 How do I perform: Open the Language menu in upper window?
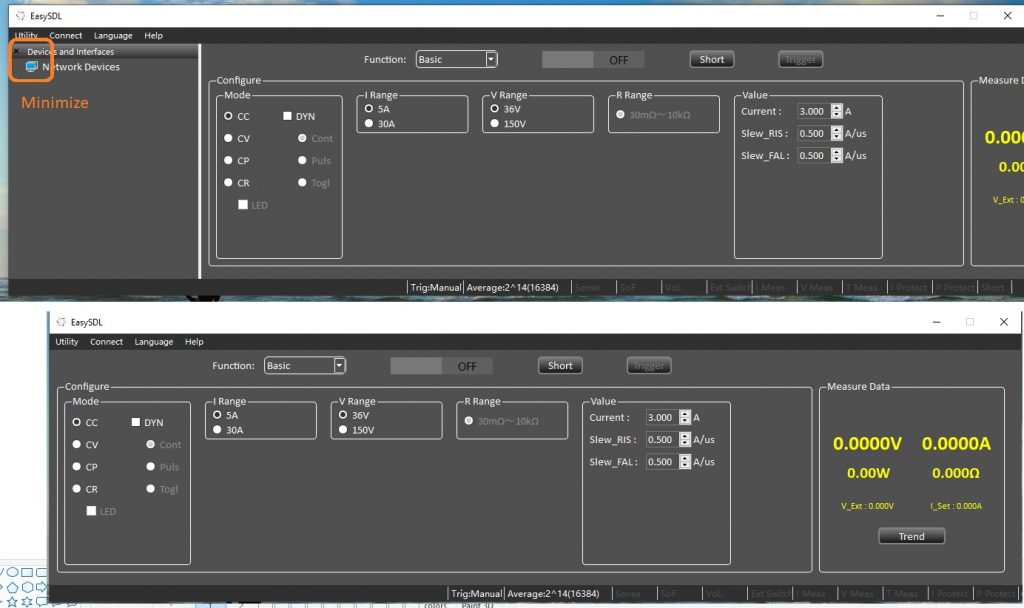(x=113, y=36)
